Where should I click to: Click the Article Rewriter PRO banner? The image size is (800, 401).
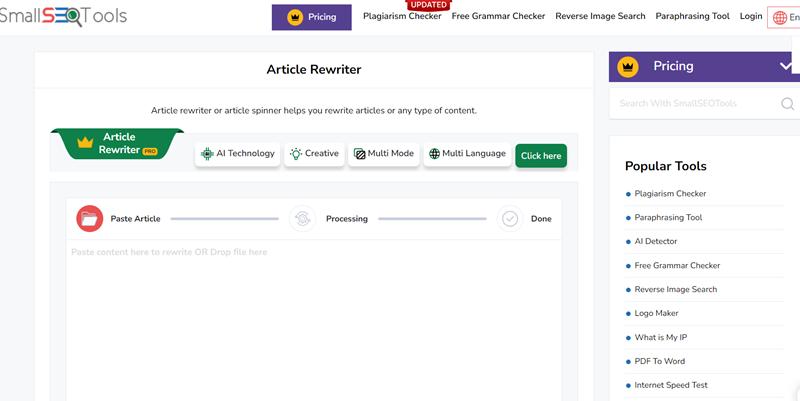[x=117, y=143]
